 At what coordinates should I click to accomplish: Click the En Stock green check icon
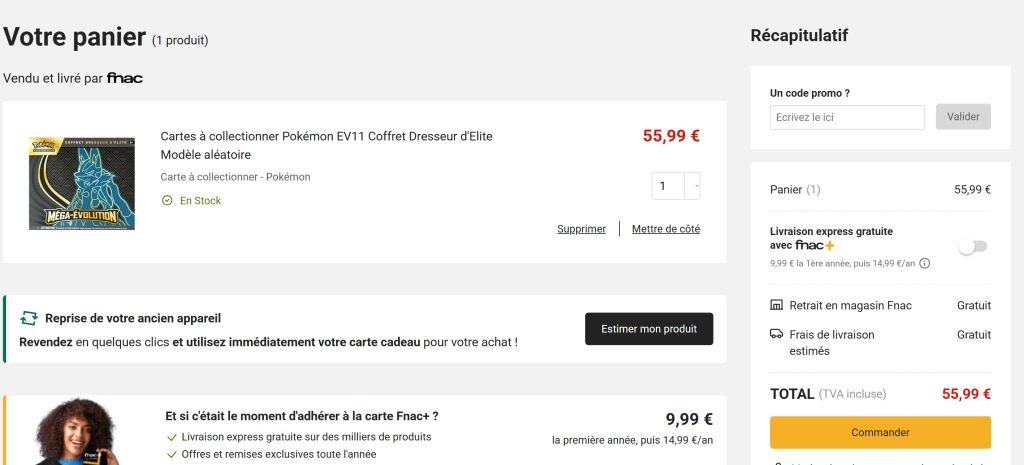click(x=167, y=201)
